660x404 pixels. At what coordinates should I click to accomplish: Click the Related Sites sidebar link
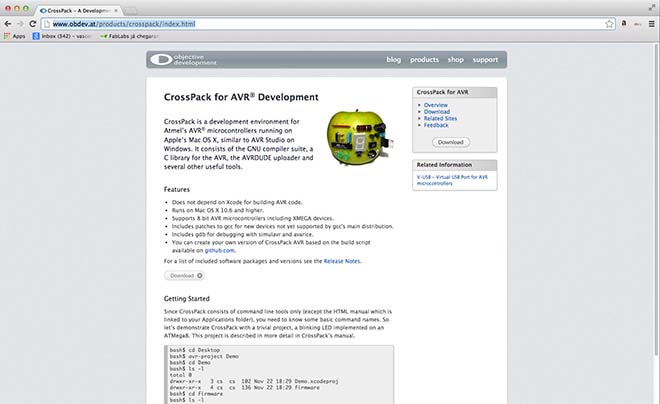440,118
